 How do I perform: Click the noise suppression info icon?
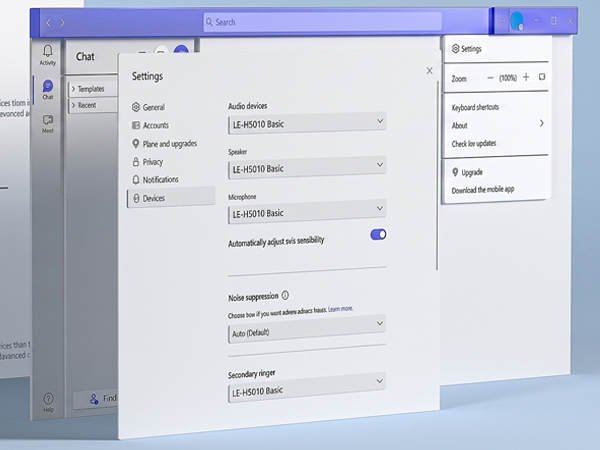[285, 295]
